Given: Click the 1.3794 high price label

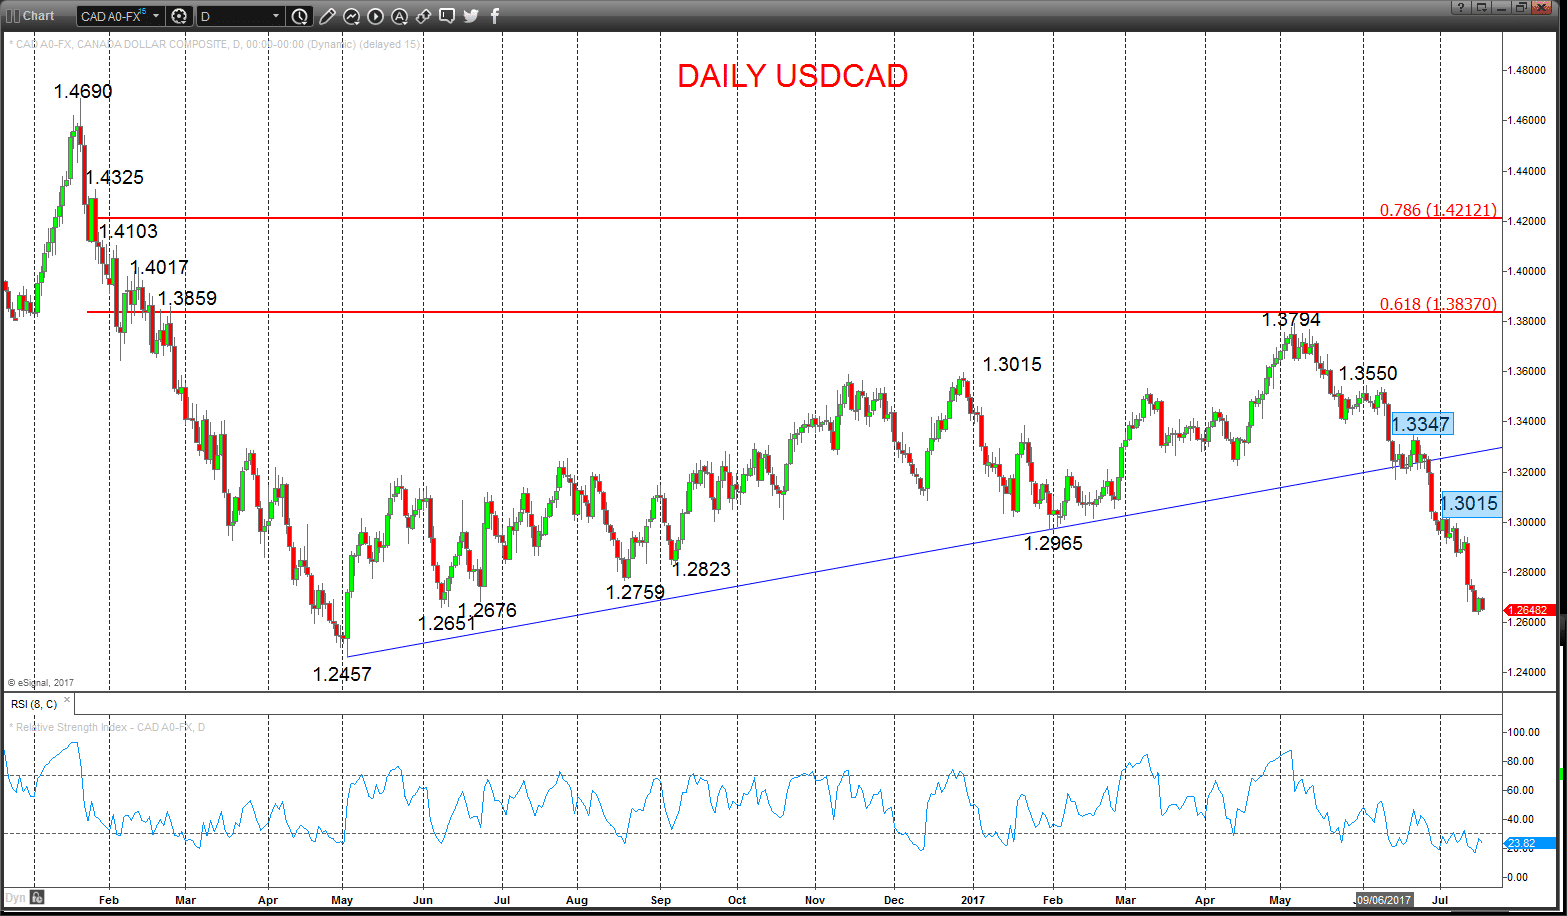Looking at the screenshot, I should [x=1291, y=320].
